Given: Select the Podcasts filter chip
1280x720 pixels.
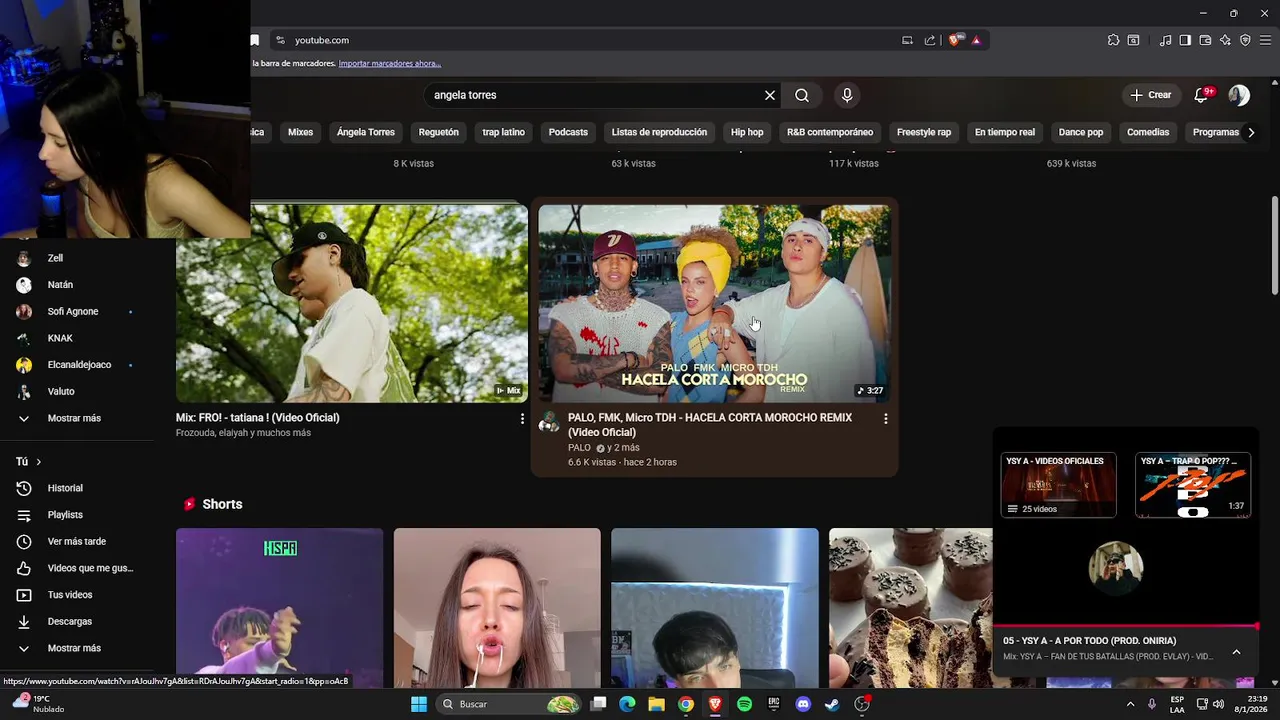Looking at the screenshot, I should pos(568,132).
